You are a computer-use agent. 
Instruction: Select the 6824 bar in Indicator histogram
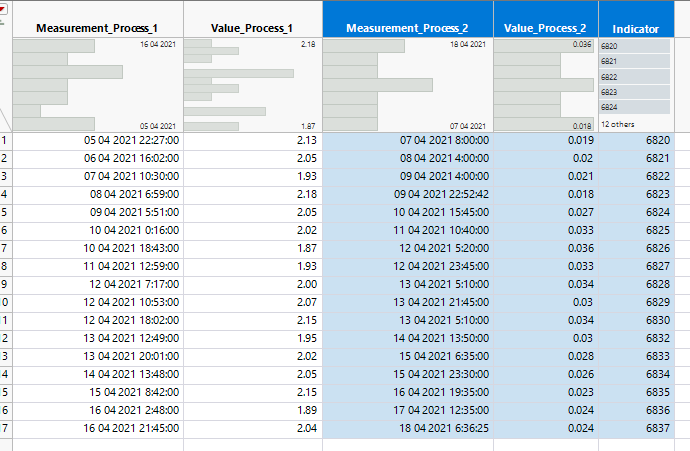635,107
